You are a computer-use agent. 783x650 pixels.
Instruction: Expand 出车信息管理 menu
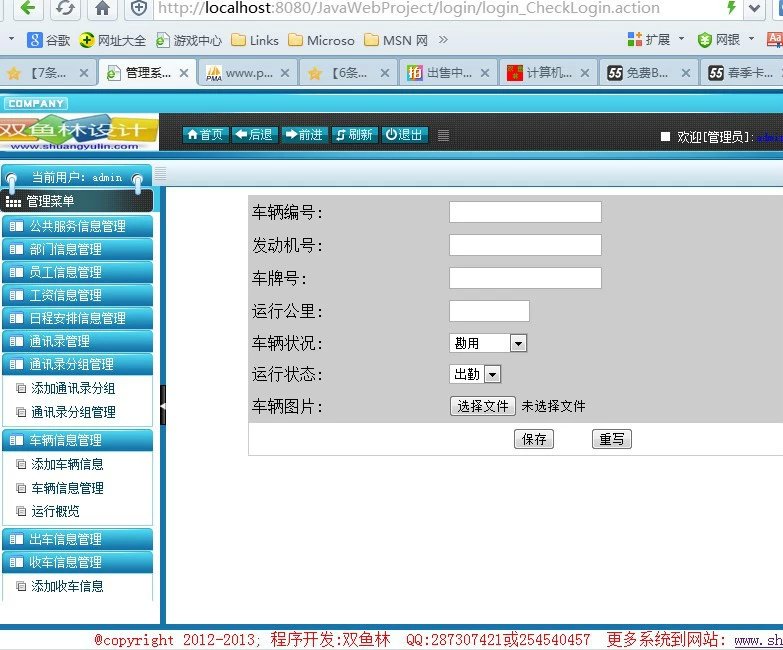77,539
